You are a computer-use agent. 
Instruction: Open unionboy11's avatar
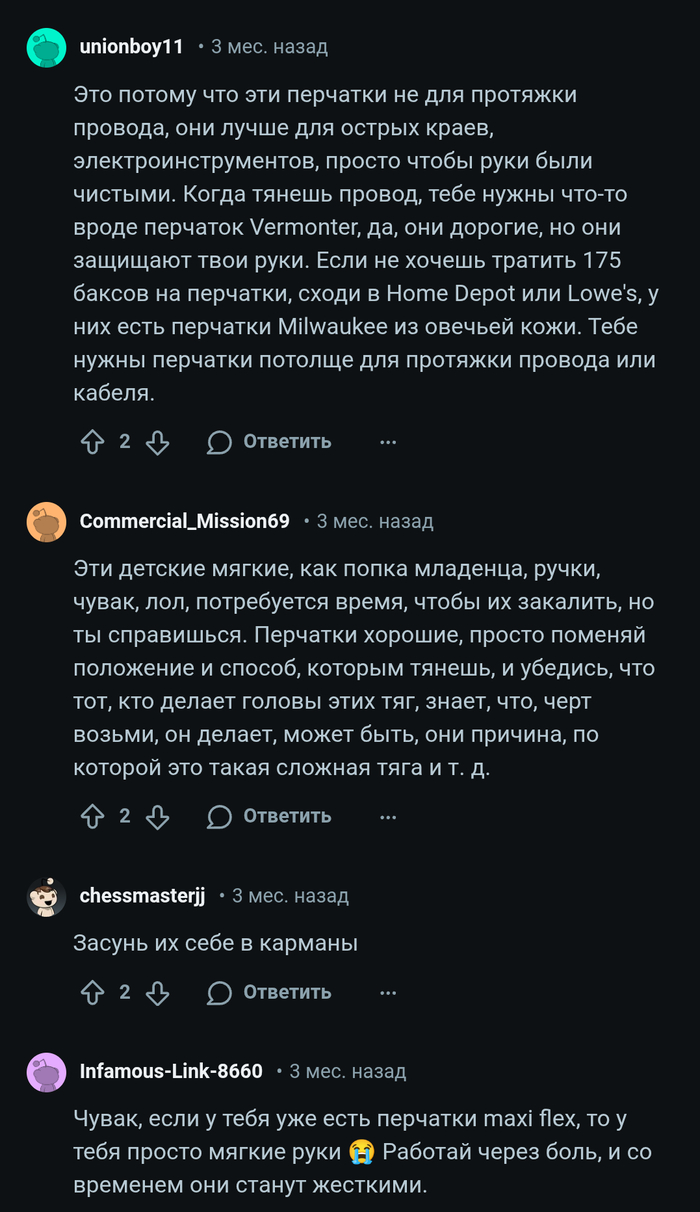point(46,47)
